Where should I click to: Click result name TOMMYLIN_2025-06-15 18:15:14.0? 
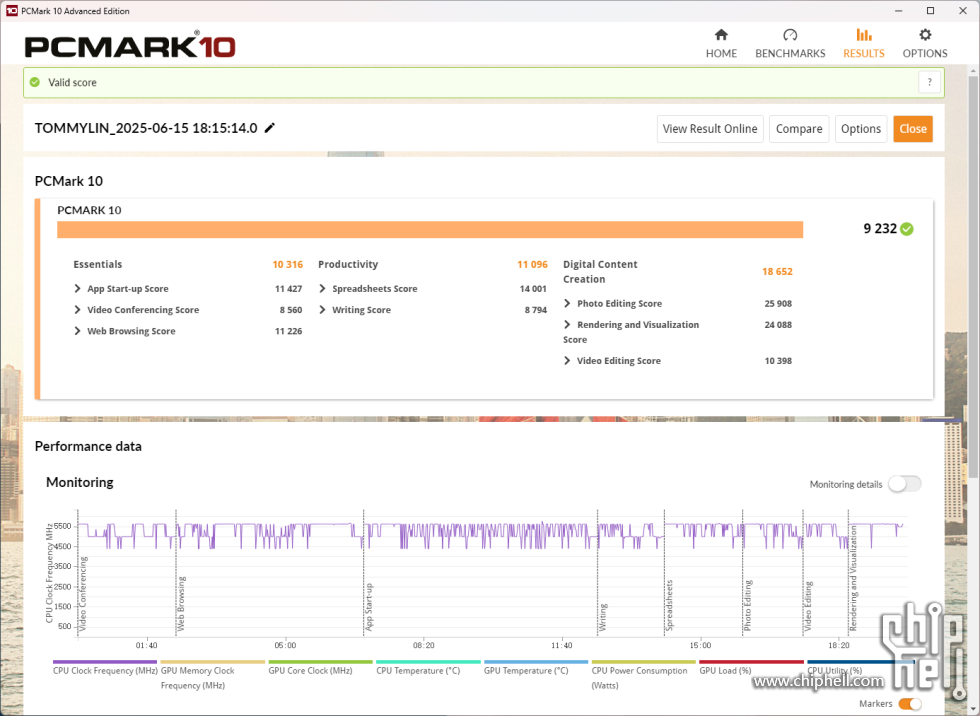146,128
